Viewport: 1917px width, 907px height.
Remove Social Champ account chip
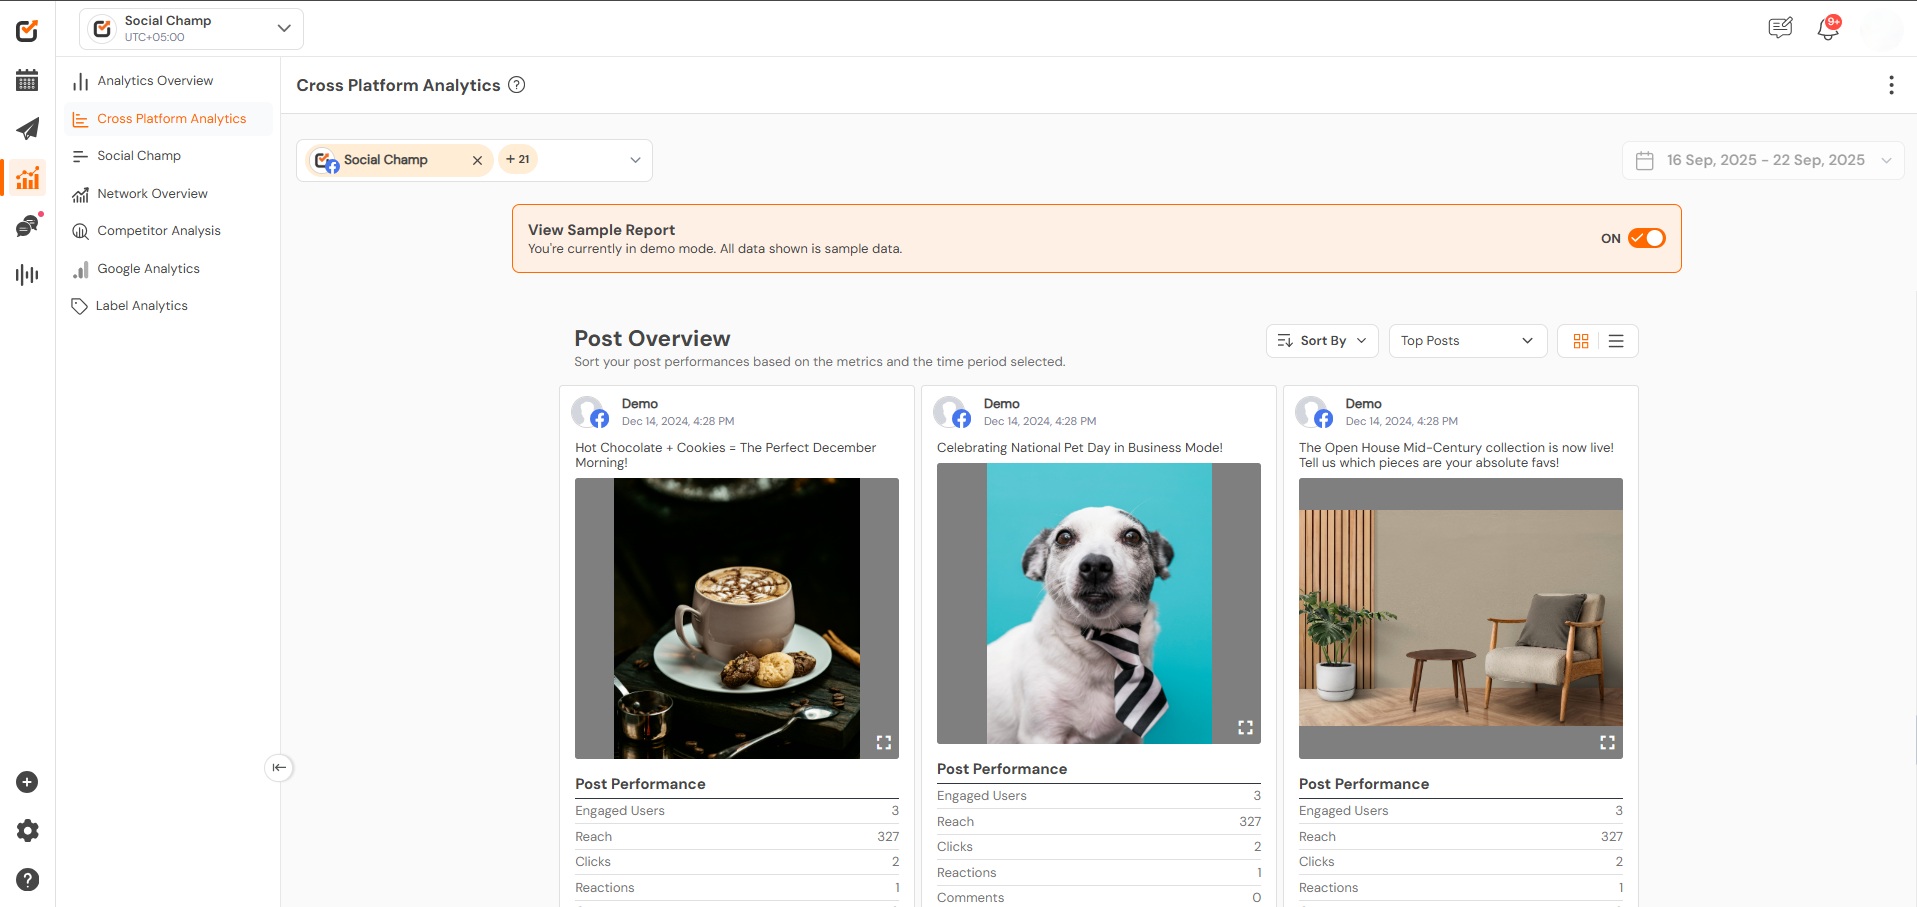coord(477,160)
